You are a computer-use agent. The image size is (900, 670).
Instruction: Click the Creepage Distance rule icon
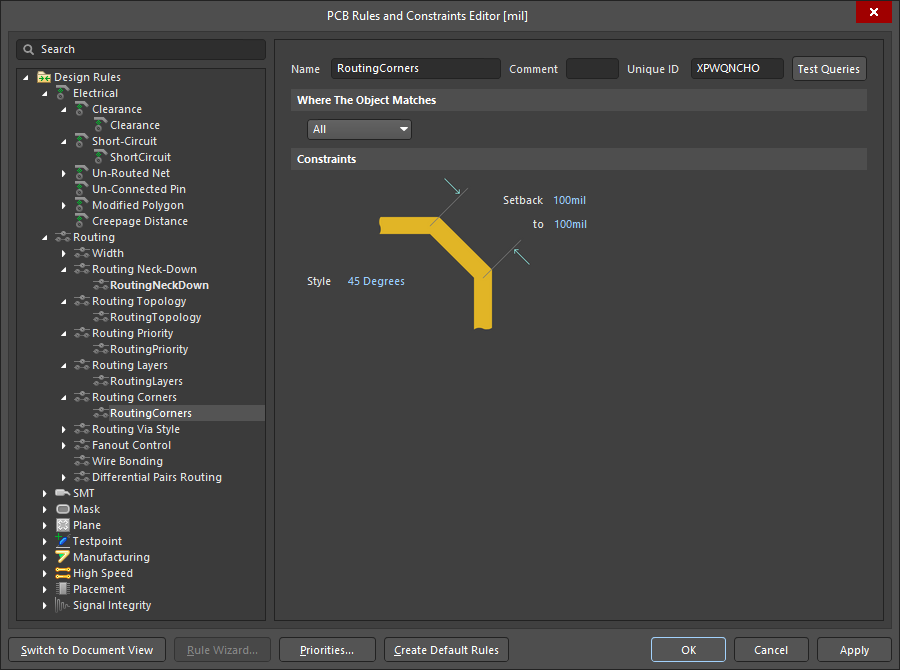click(82, 221)
